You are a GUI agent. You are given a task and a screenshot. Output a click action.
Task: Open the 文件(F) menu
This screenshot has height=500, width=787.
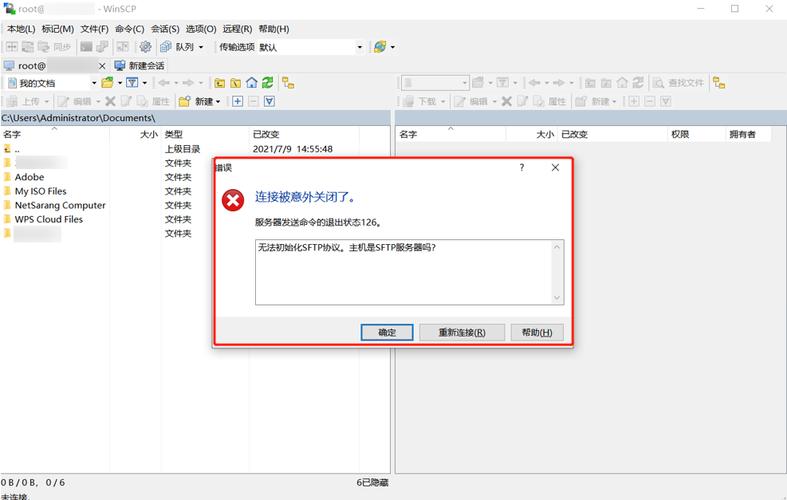(x=94, y=29)
